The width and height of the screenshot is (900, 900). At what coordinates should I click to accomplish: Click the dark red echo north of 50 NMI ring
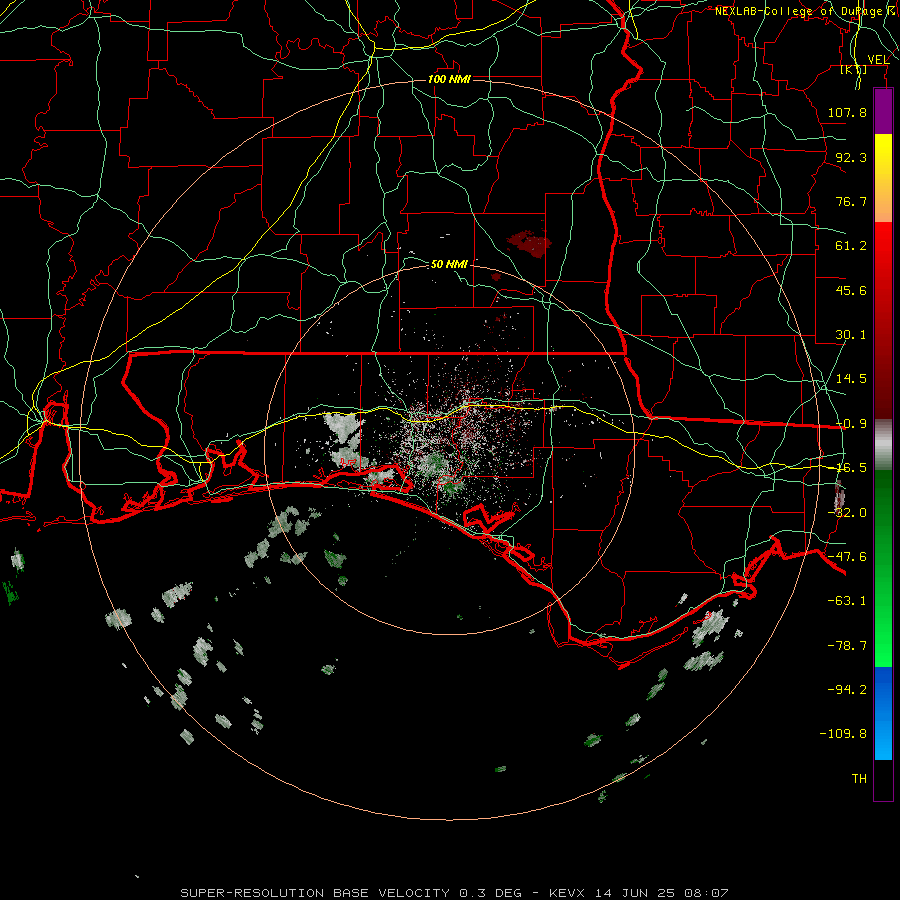[x=529, y=243]
